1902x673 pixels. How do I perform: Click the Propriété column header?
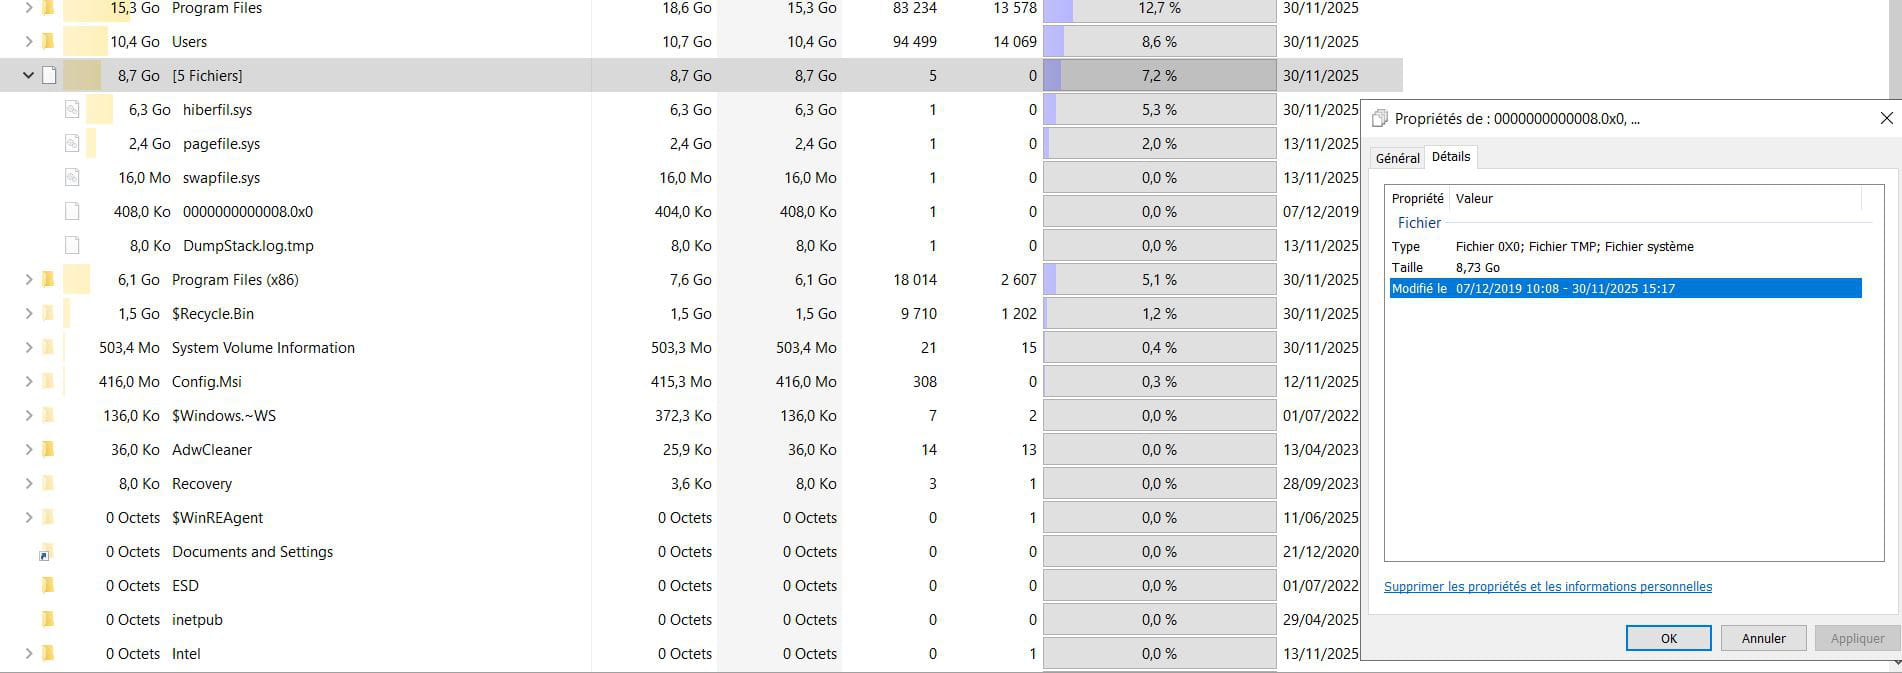(1417, 199)
